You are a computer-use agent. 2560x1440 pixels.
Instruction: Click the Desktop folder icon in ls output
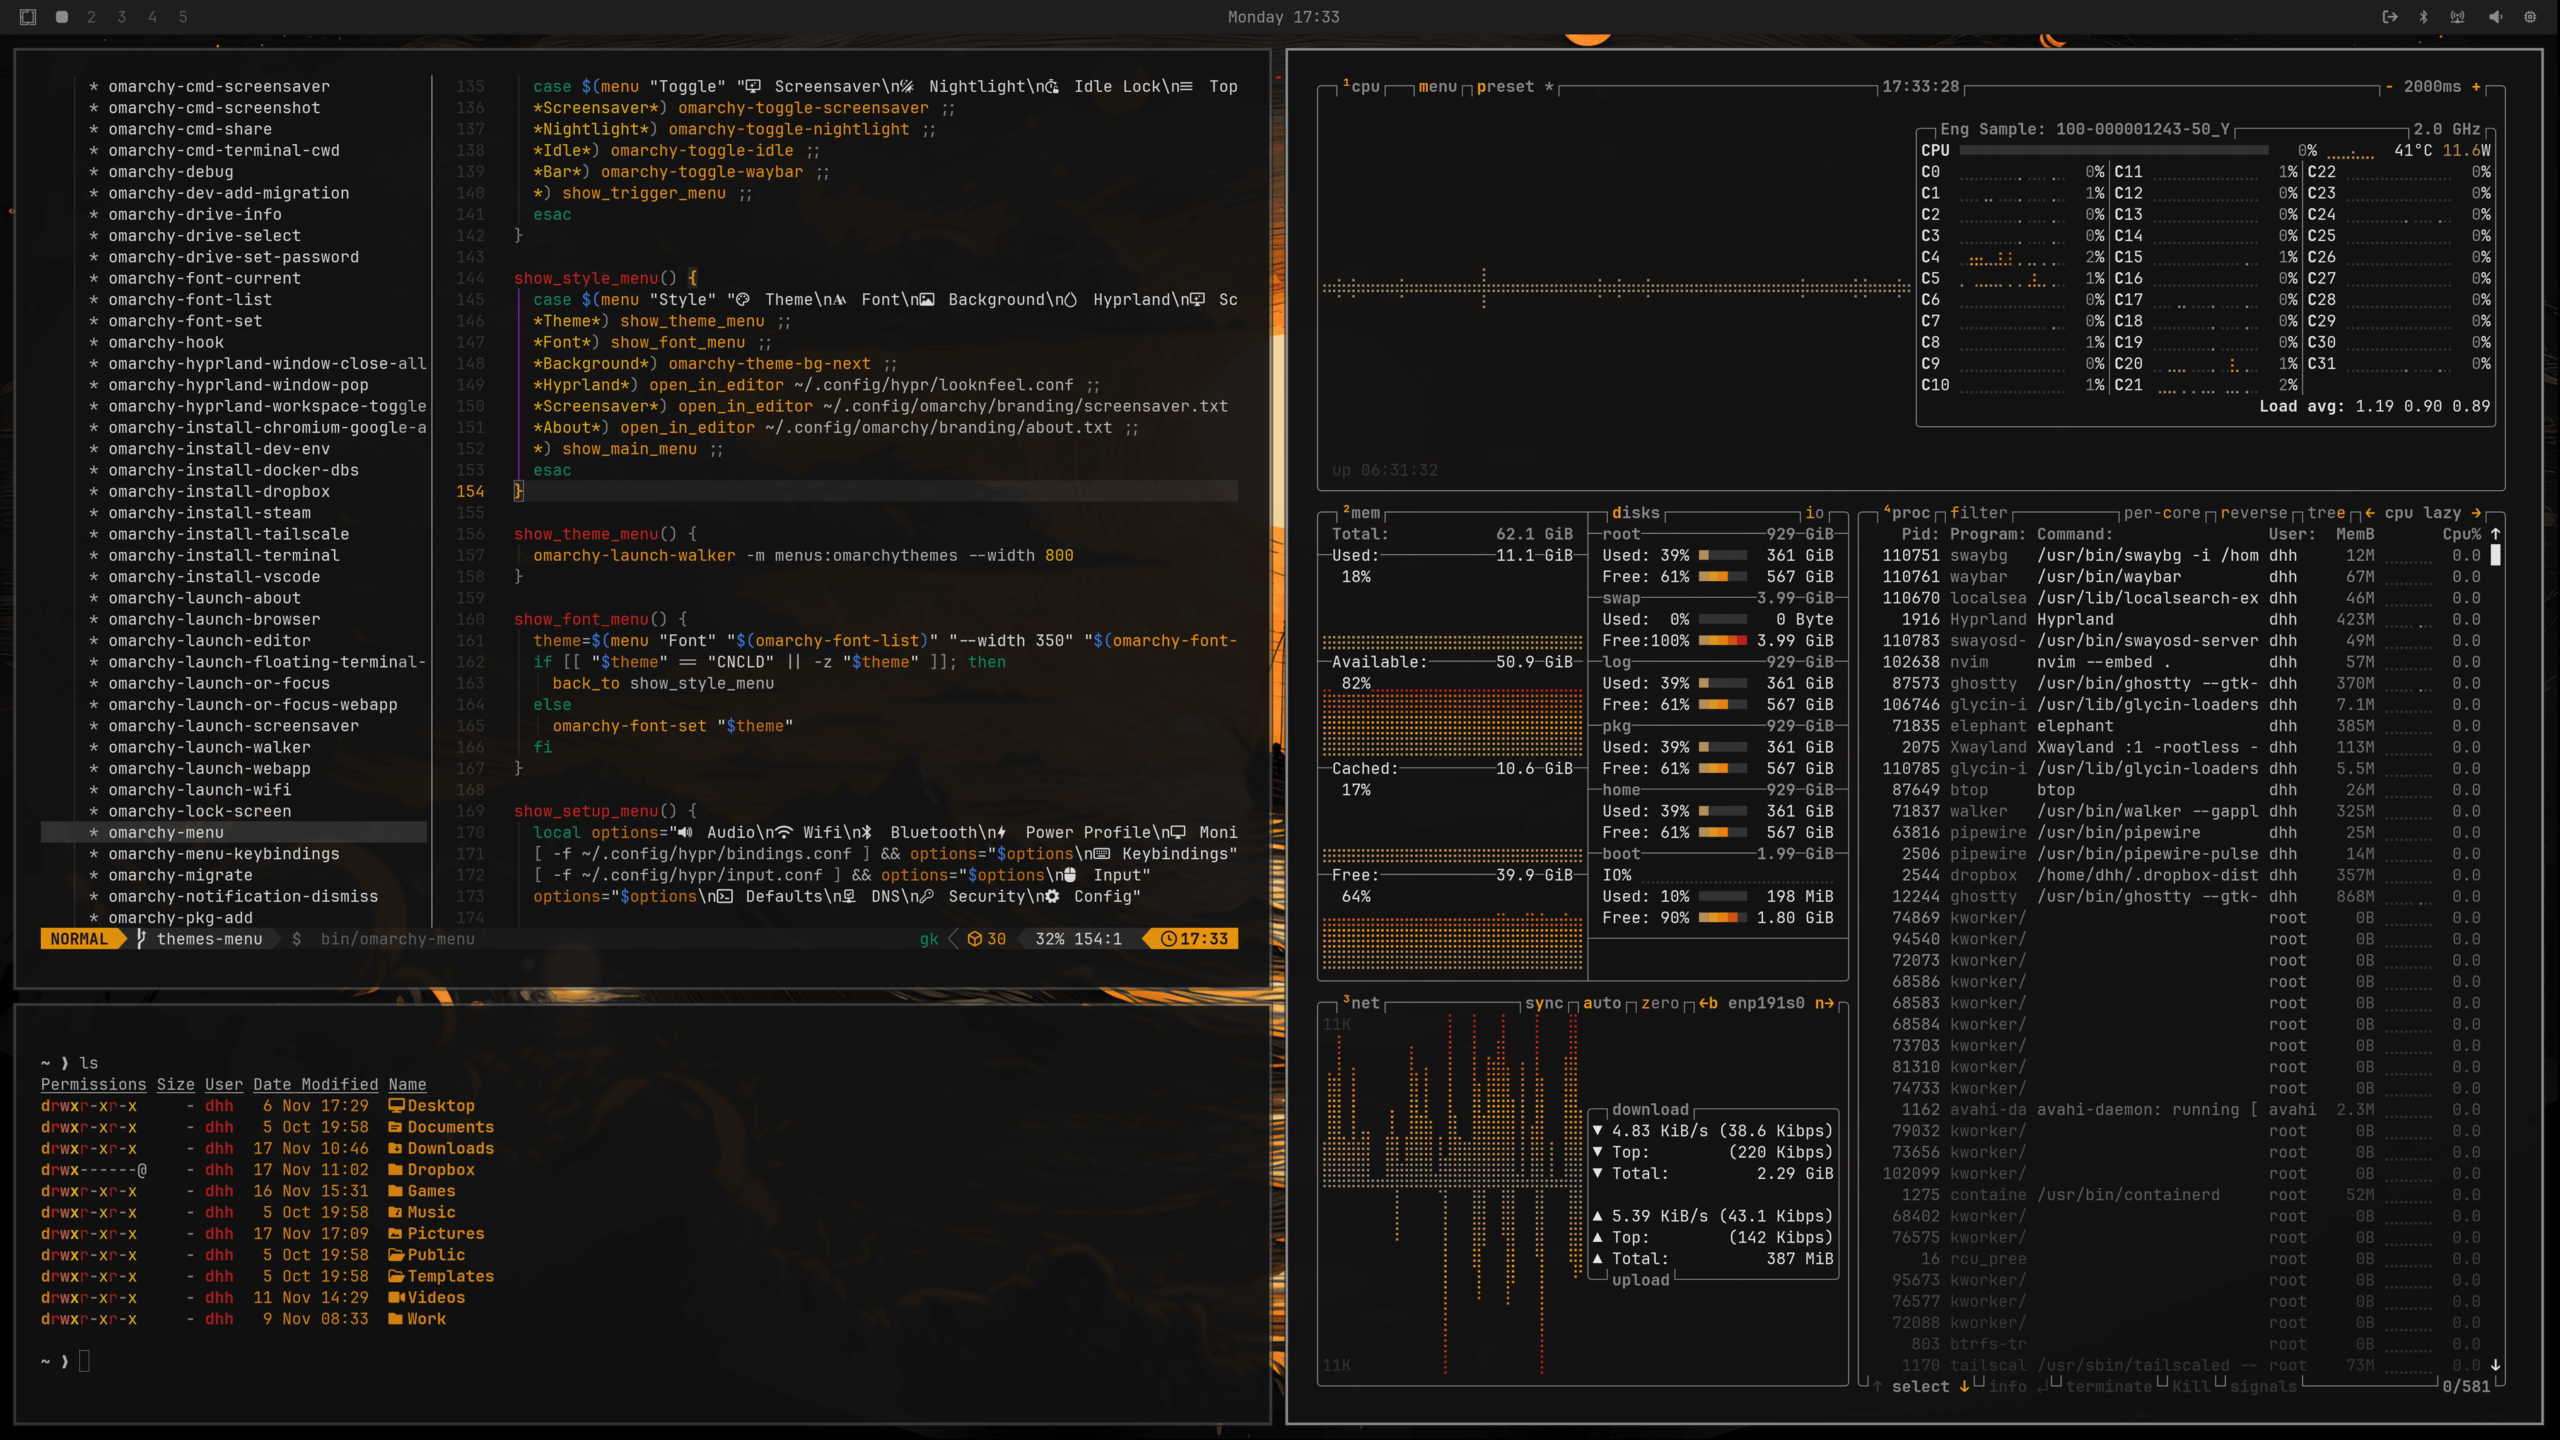396,1106
